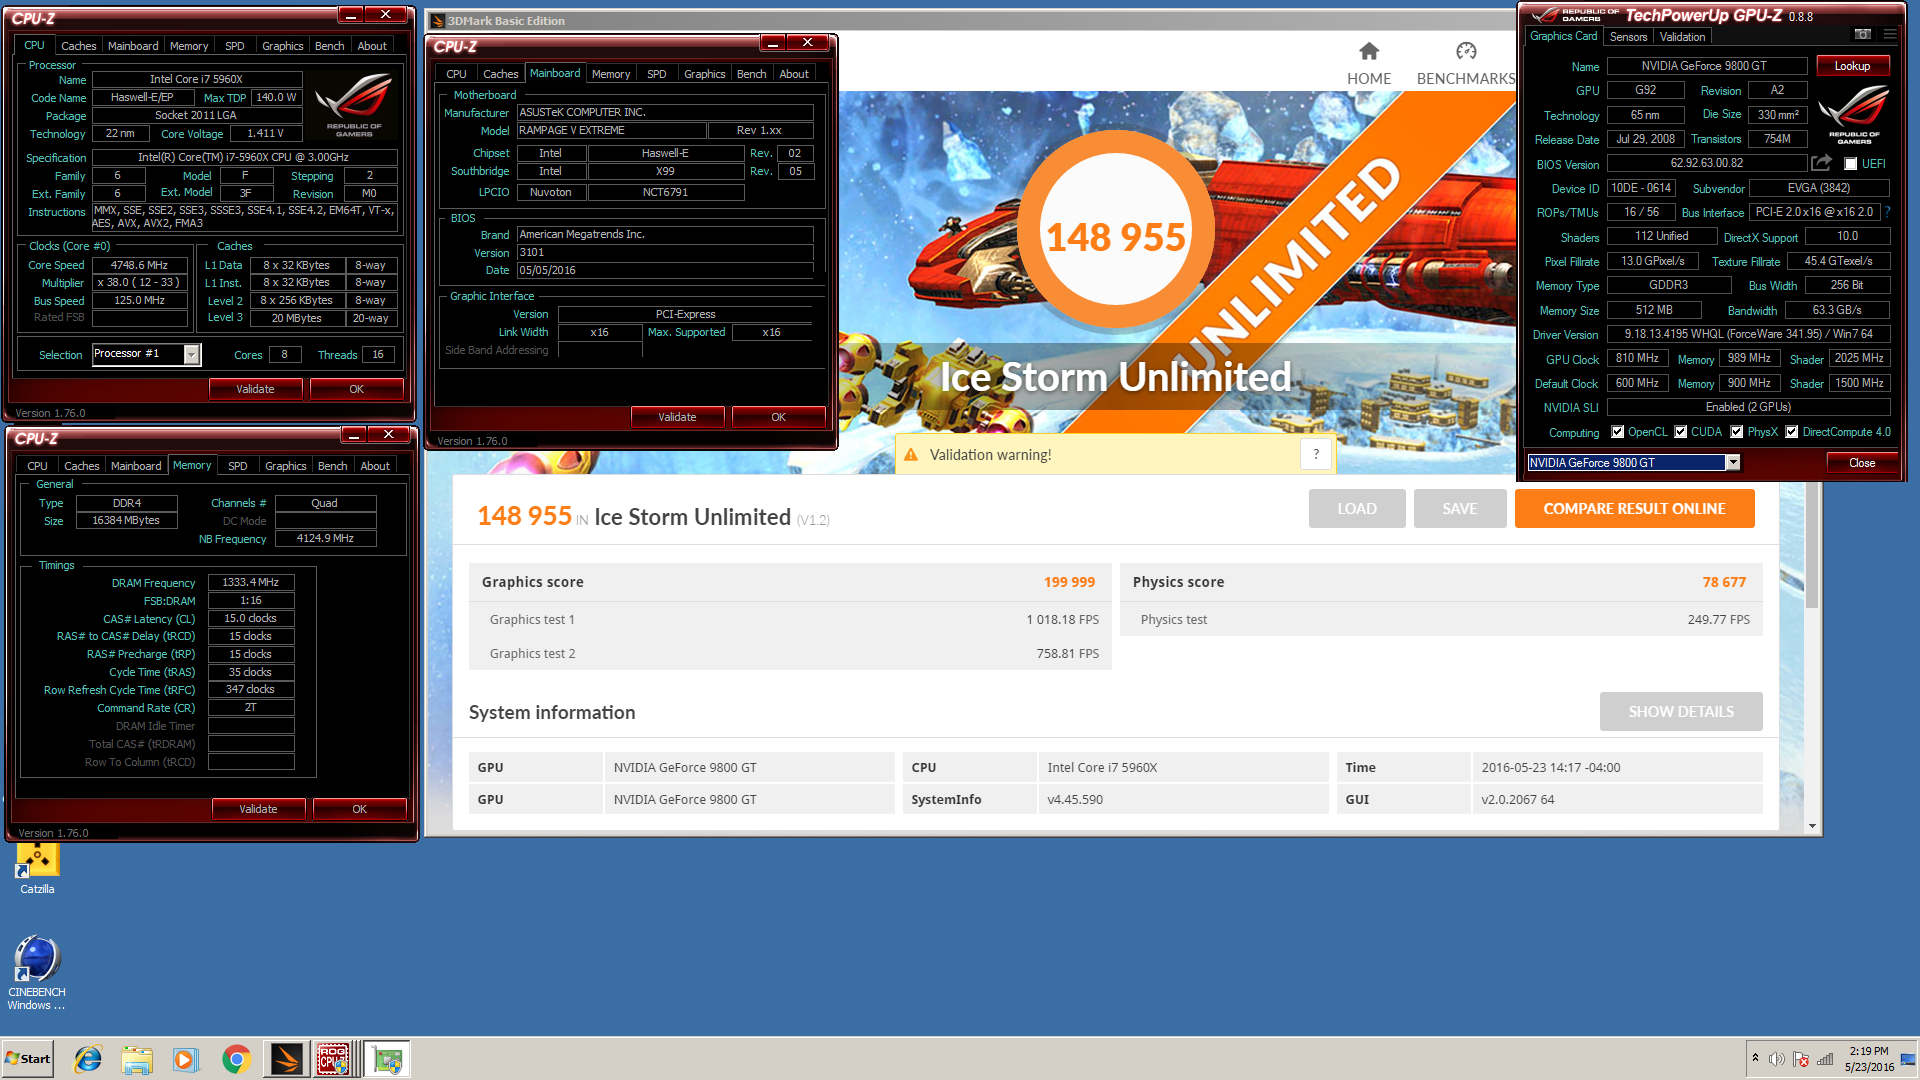The image size is (1920, 1080).
Task: Toggle the OpenCL checkbox
Action: [1618, 432]
